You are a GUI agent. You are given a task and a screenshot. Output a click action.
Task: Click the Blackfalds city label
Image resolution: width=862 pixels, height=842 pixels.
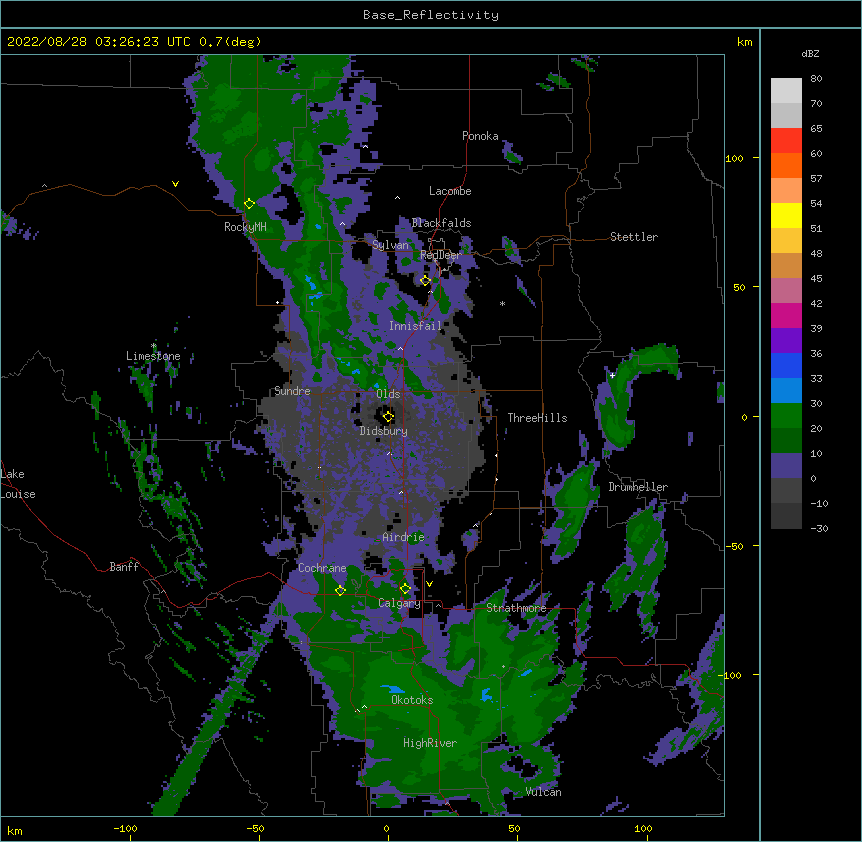coord(441,223)
